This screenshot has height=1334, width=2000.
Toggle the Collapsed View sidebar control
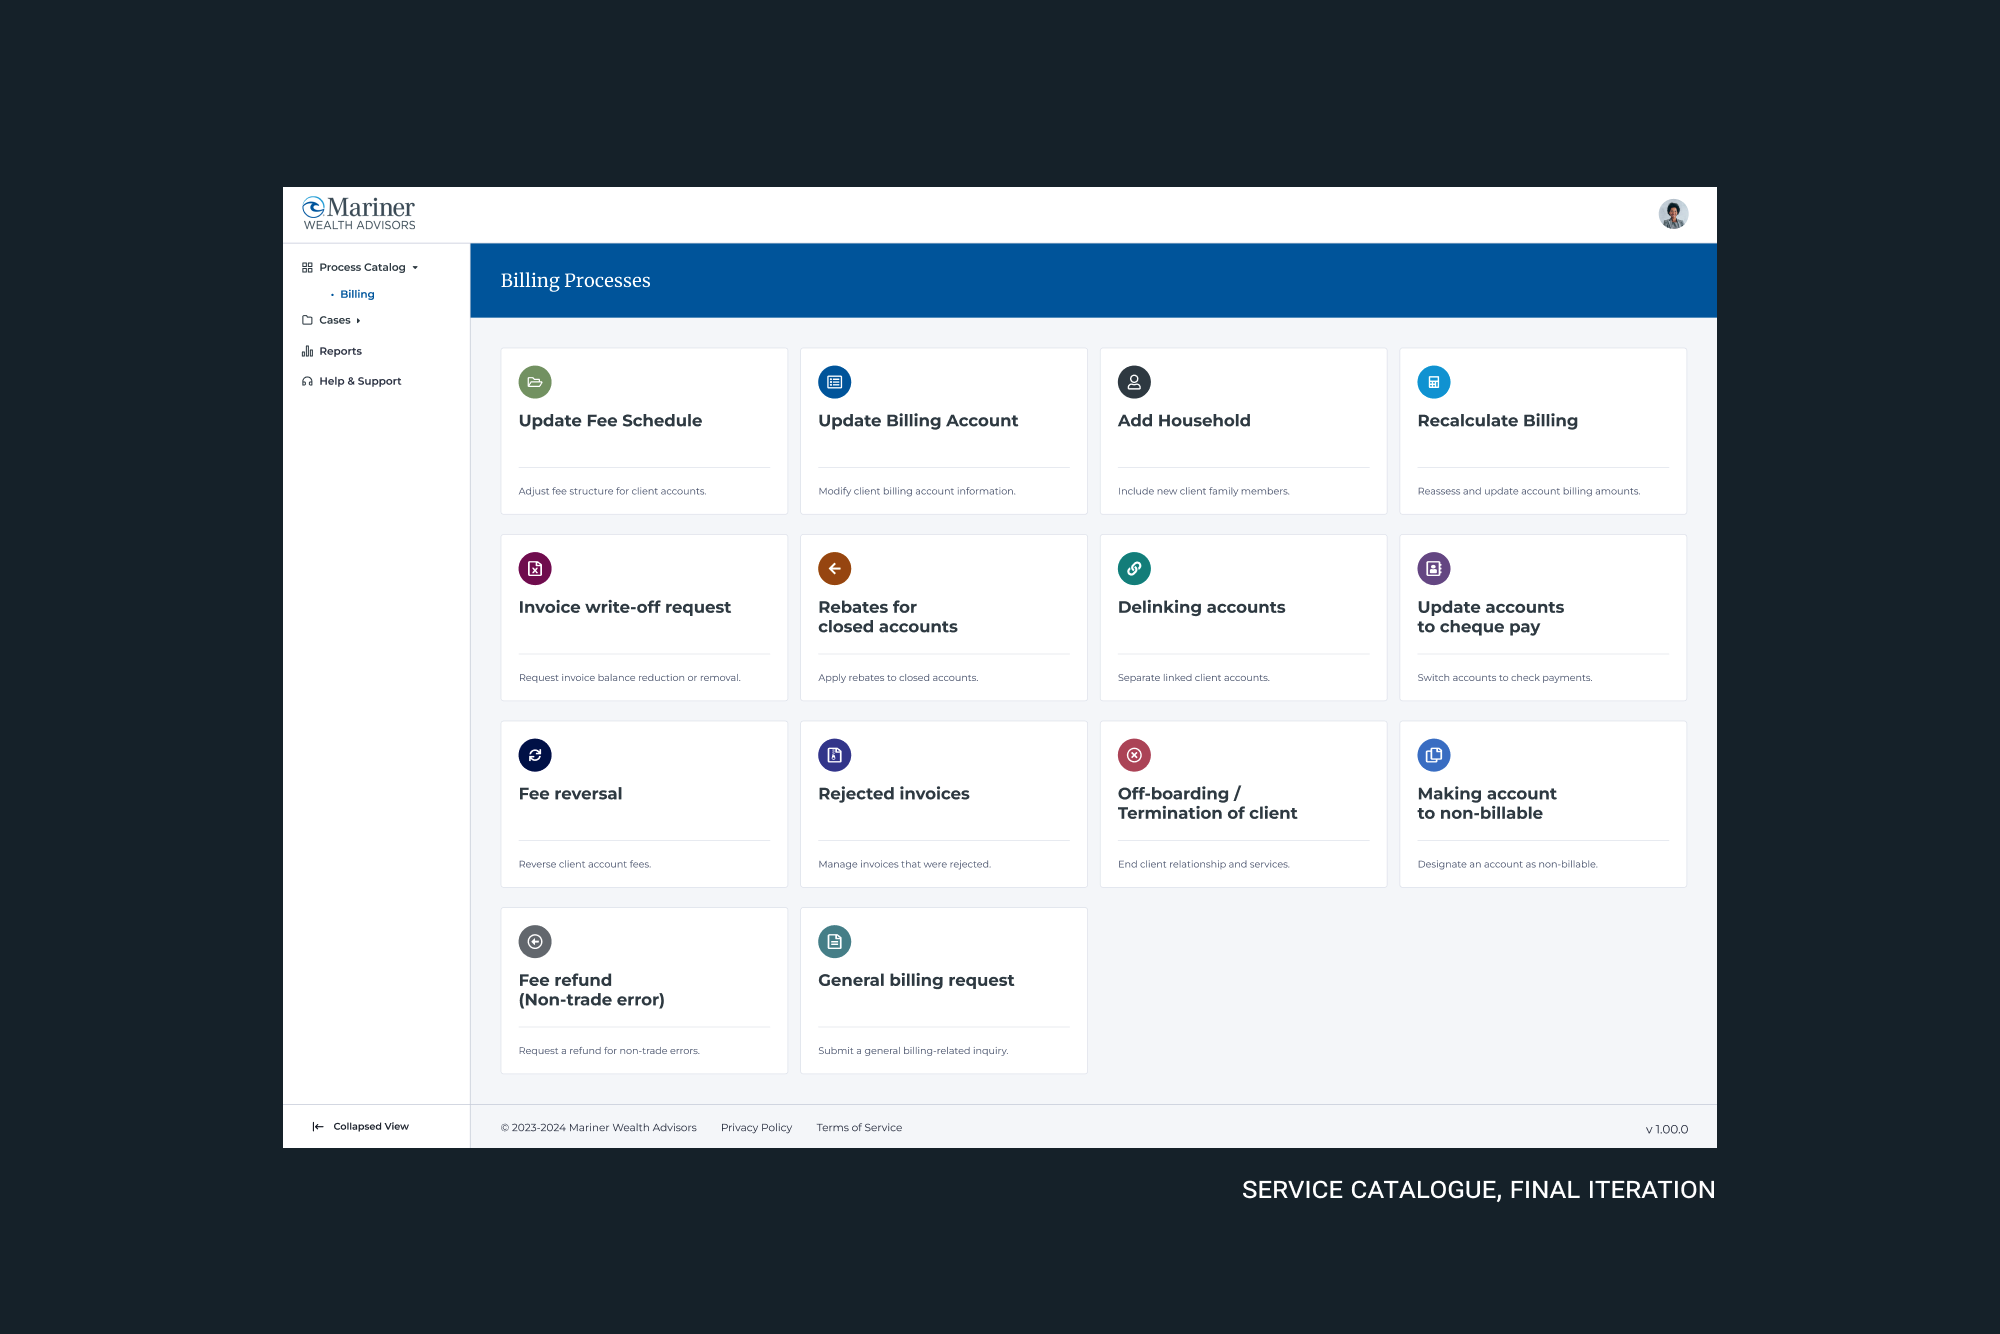(x=361, y=1126)
